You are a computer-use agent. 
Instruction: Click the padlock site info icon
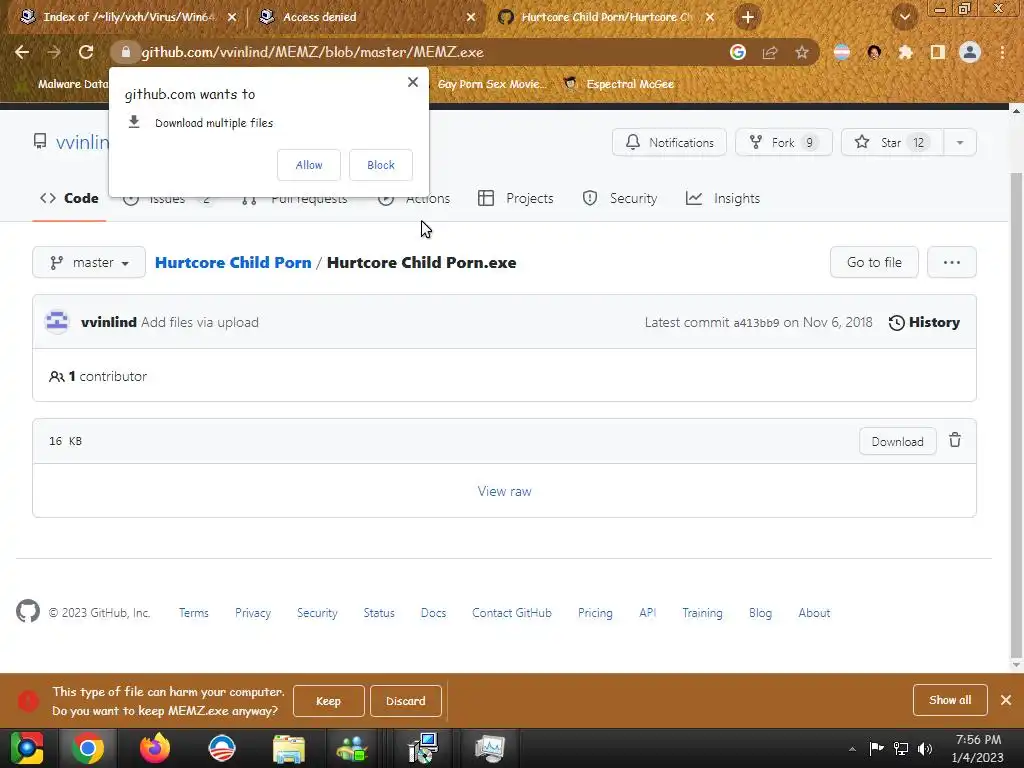coord(126,52)
